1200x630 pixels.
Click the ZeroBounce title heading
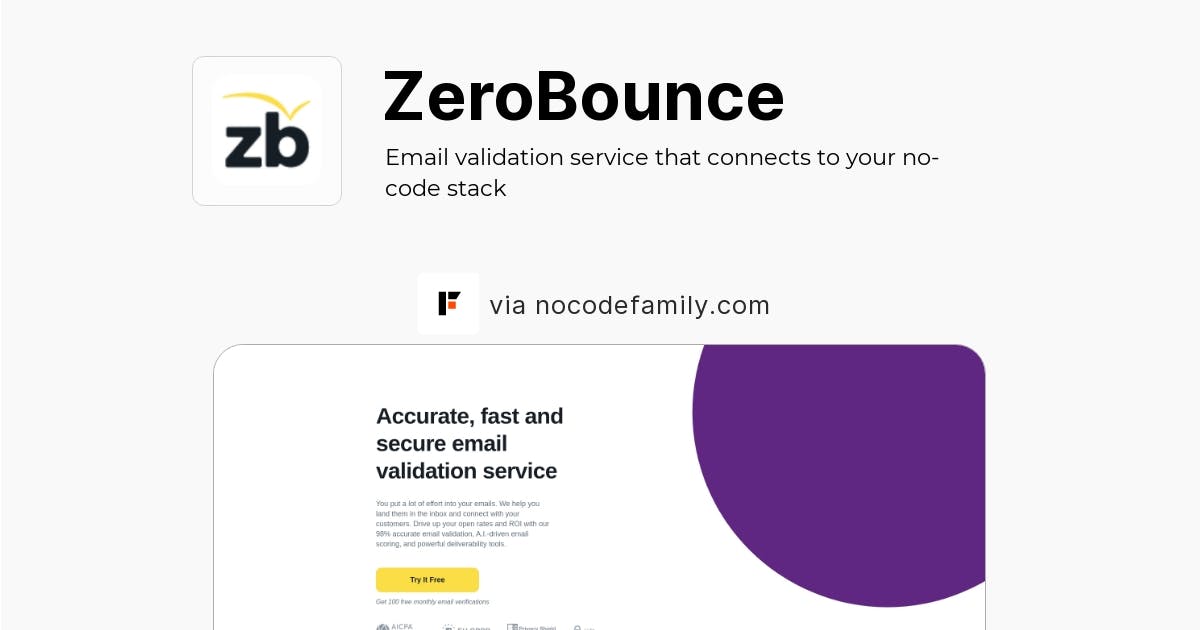pyautogui.click(x=584, y=96)
